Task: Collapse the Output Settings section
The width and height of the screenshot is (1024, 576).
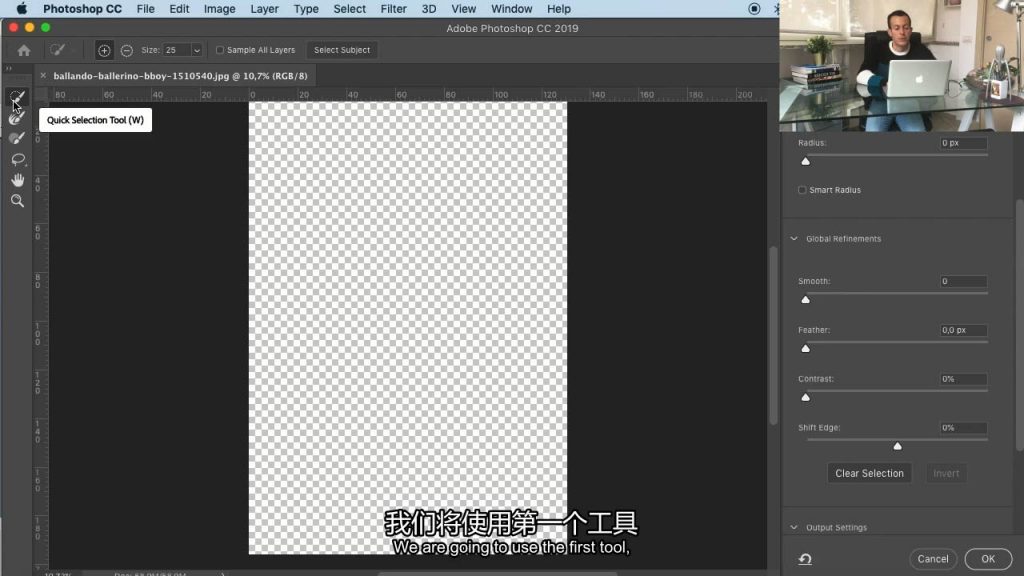Action: [794, 527]
